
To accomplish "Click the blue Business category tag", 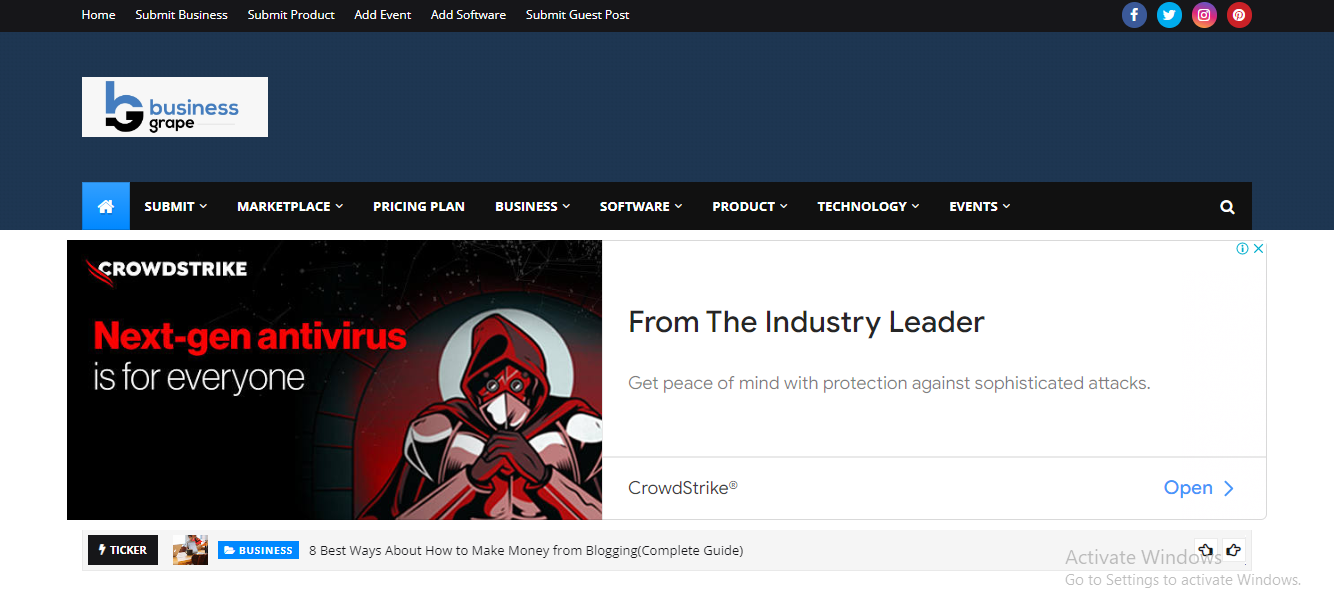I will tap(258, 550).
